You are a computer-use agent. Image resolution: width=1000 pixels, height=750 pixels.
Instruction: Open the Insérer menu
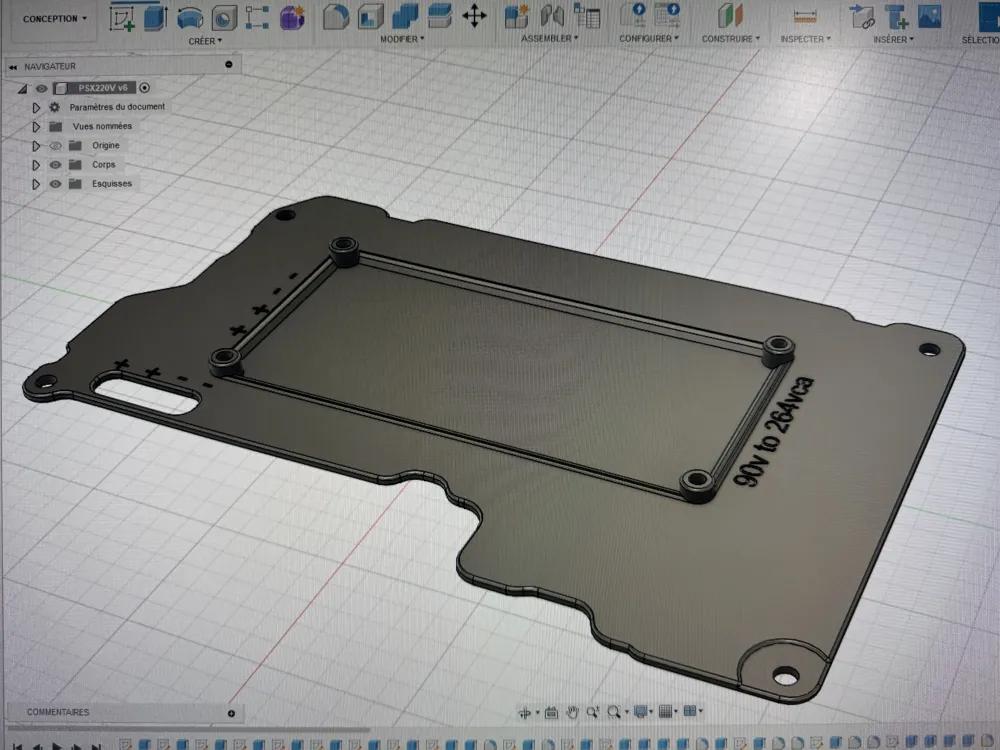point(893,40)
